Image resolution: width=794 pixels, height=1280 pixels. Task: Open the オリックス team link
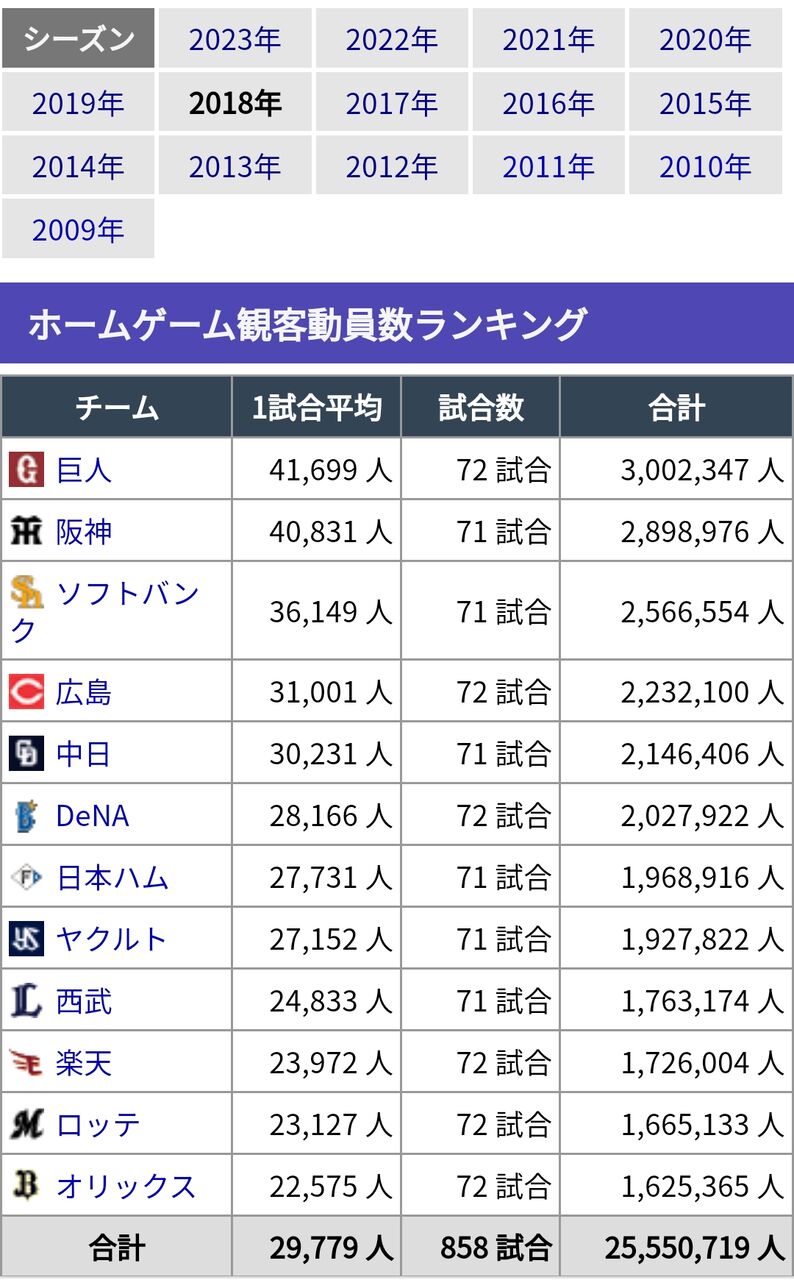[126, 1187]
